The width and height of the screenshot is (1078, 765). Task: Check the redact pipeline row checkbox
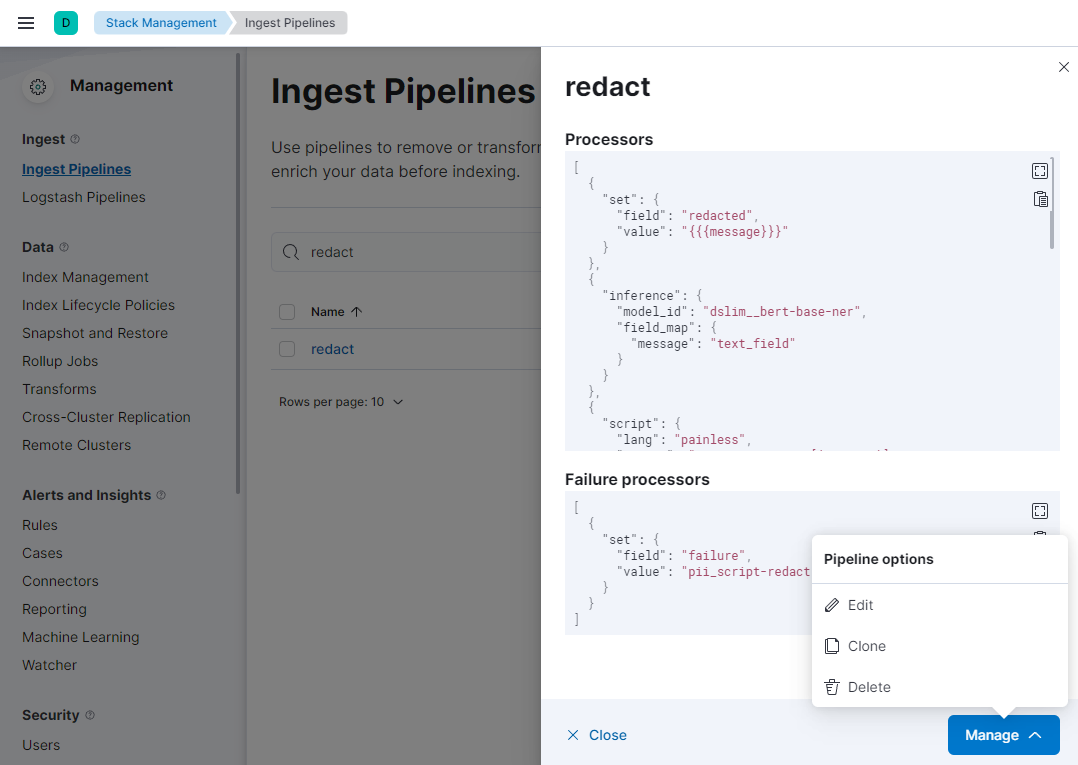(287, 349)
